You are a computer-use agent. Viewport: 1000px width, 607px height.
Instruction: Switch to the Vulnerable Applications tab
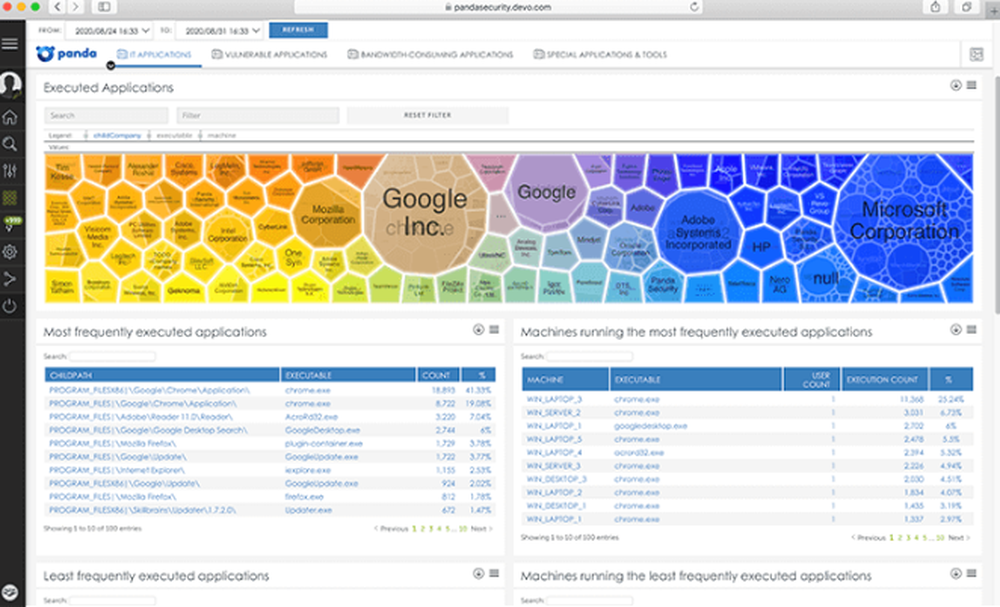click(x=269, y=55)
